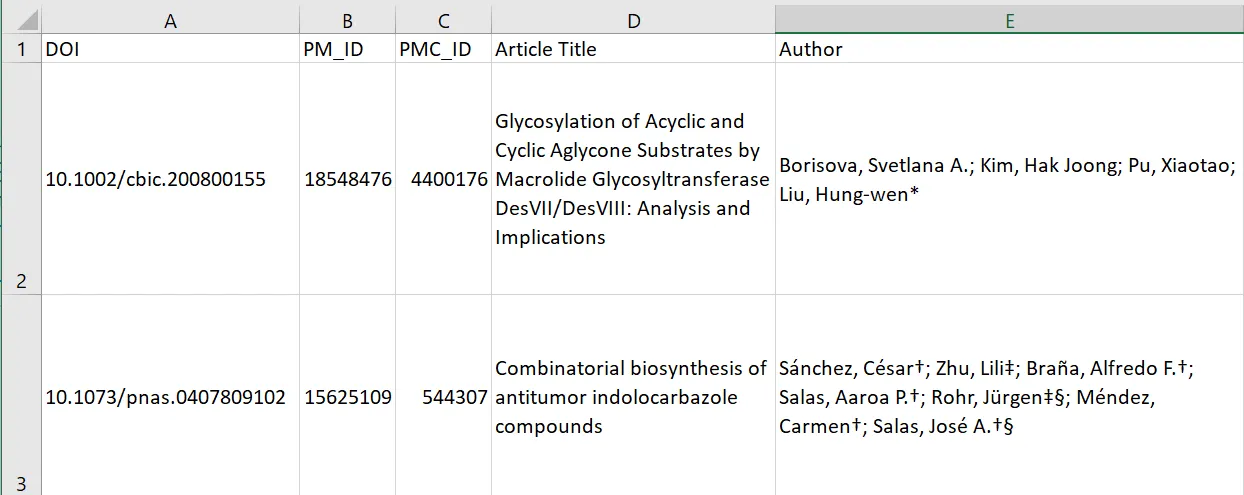Select column A header
The image size is (1244, 495).
coord(170,21)
